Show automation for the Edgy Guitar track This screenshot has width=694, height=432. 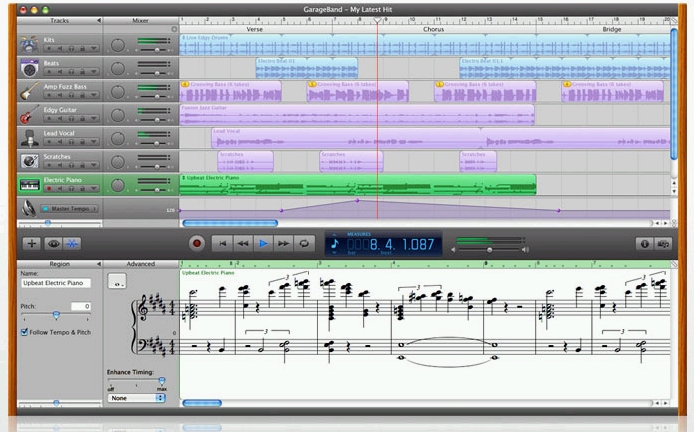(x=94, y=119)
